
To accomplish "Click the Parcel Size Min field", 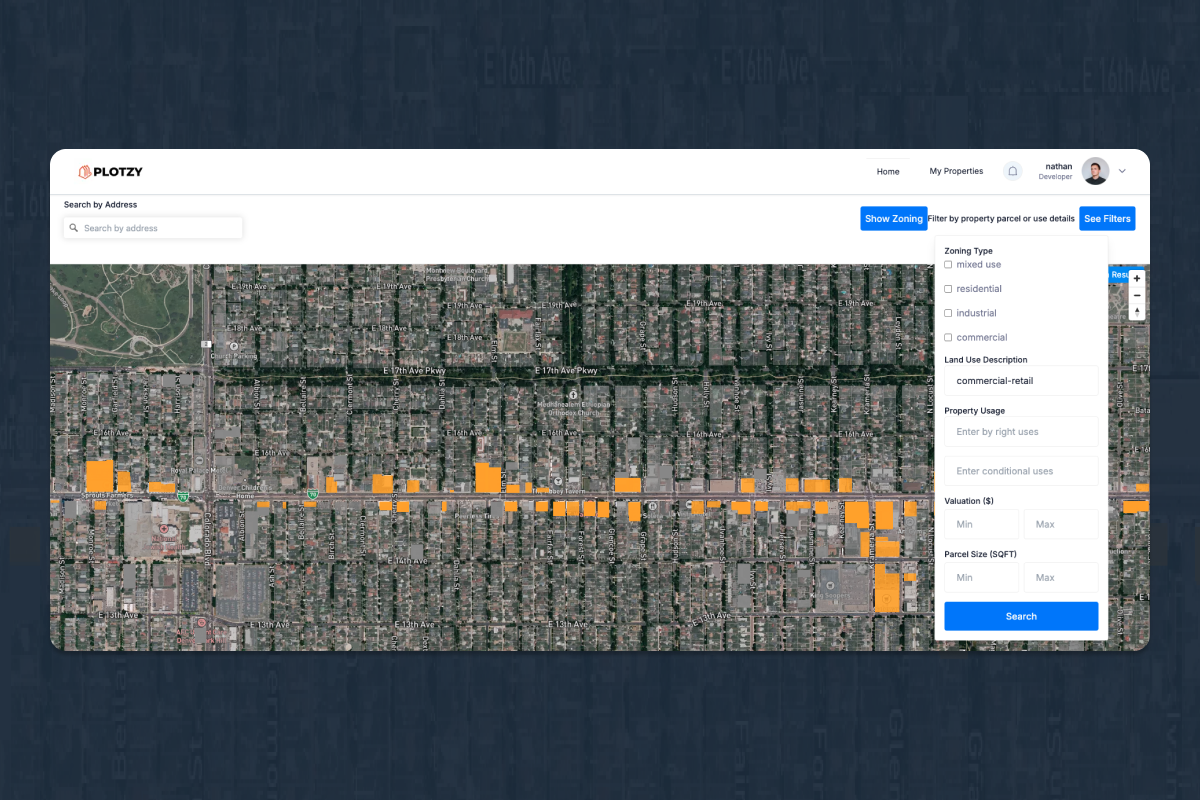I will 981,577.
